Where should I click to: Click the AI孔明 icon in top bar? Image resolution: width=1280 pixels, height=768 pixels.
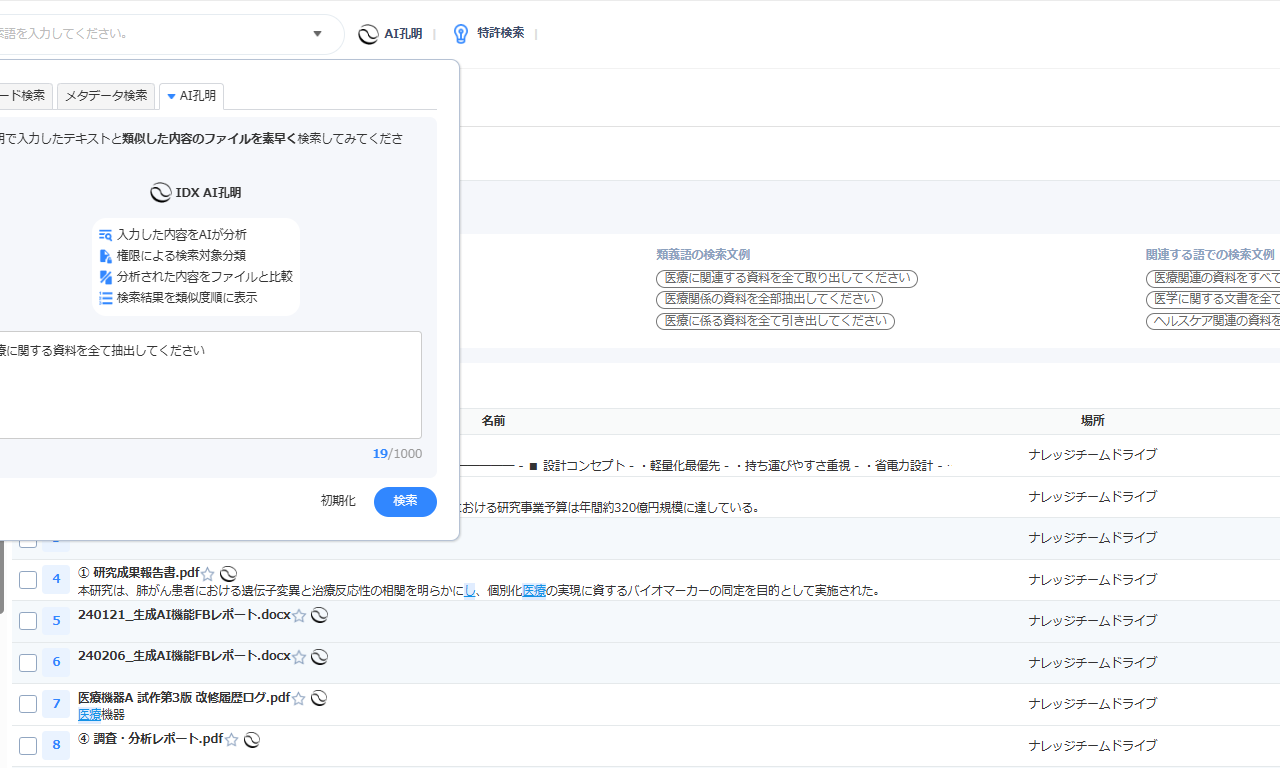click(x=369, y=34)
